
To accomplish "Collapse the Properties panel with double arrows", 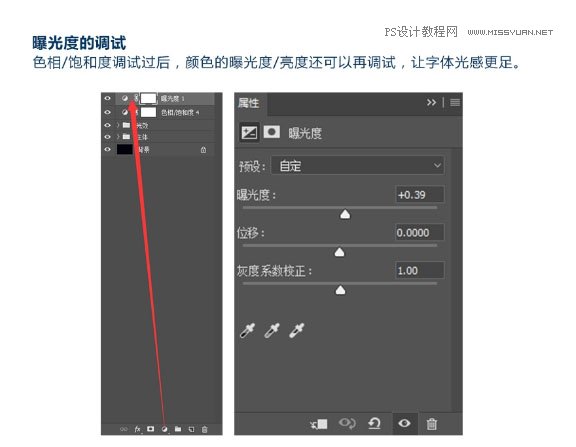I will click(431, 102).
